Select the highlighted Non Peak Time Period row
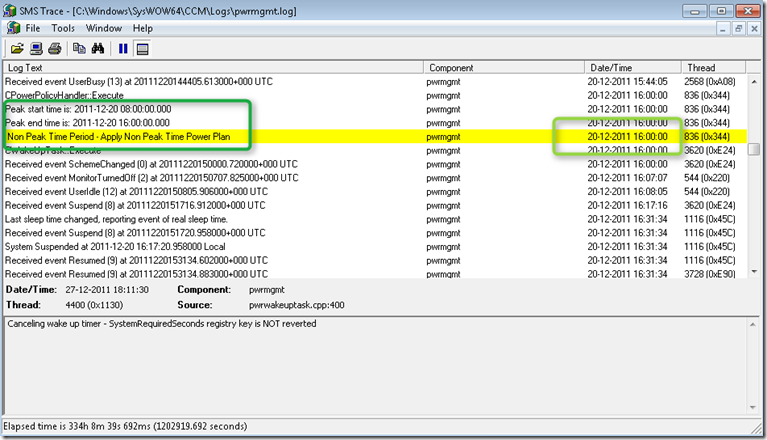 tap(375, 136)
